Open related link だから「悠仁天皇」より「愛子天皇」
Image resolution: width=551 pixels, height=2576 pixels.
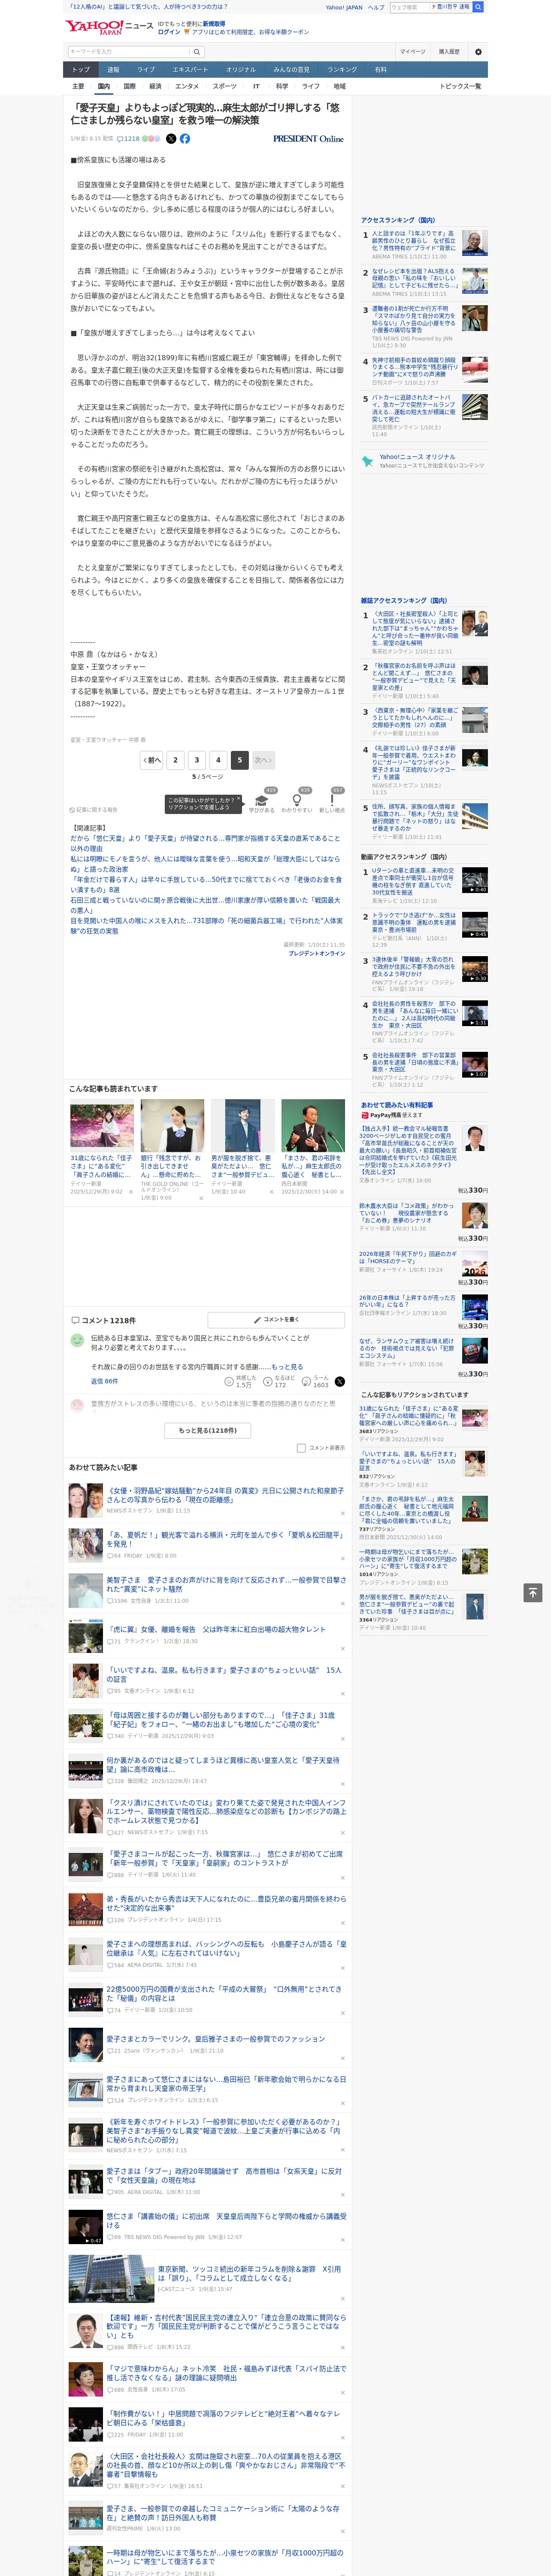pos(205,843)
